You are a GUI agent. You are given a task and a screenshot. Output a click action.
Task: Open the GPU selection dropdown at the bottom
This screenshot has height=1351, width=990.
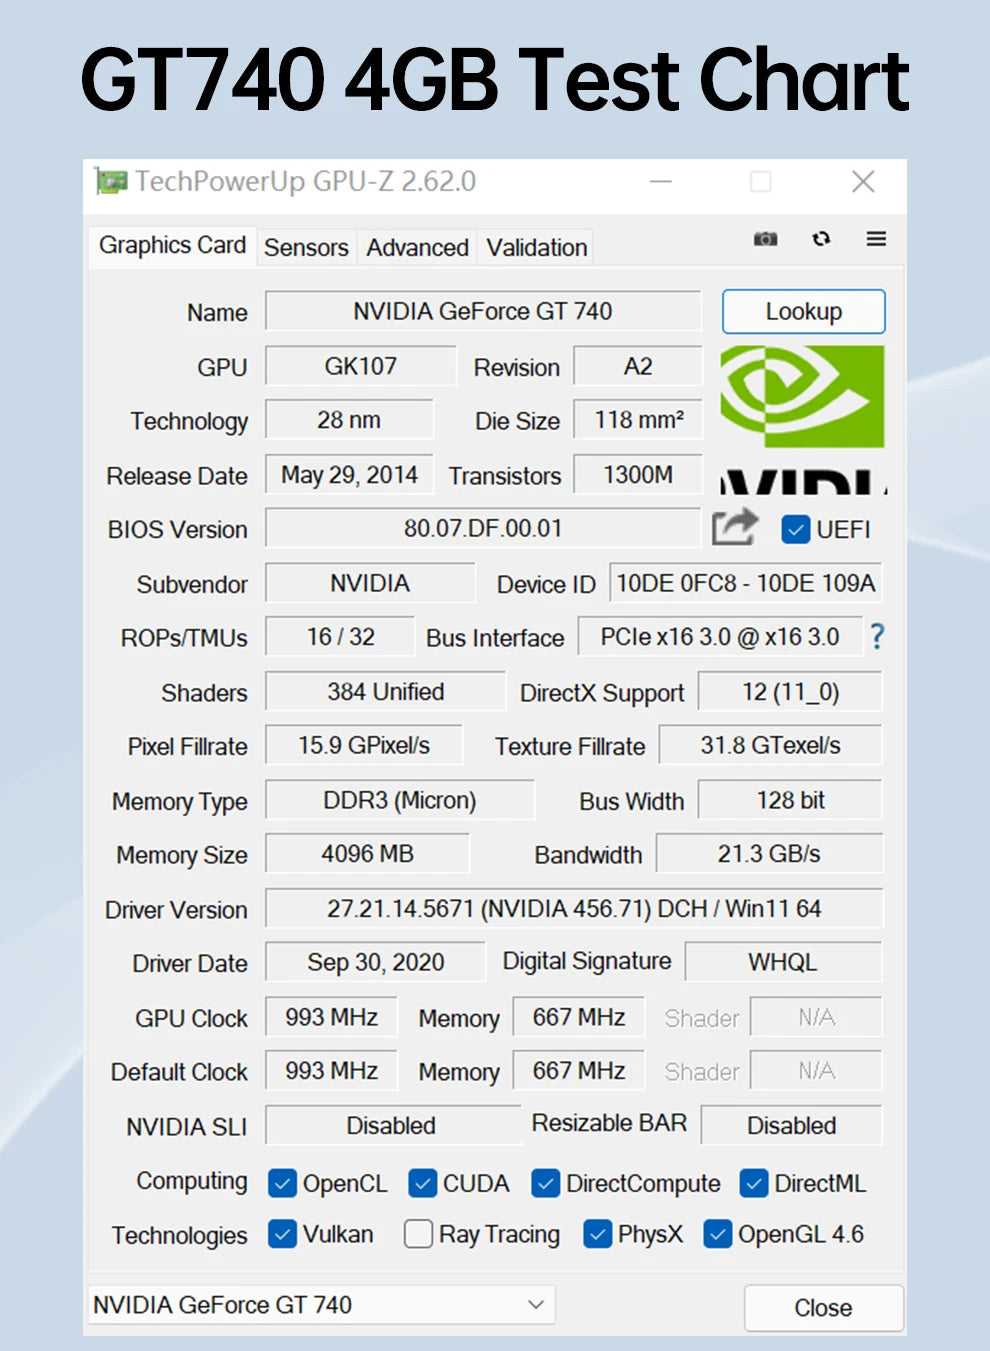coord(536,1304)
